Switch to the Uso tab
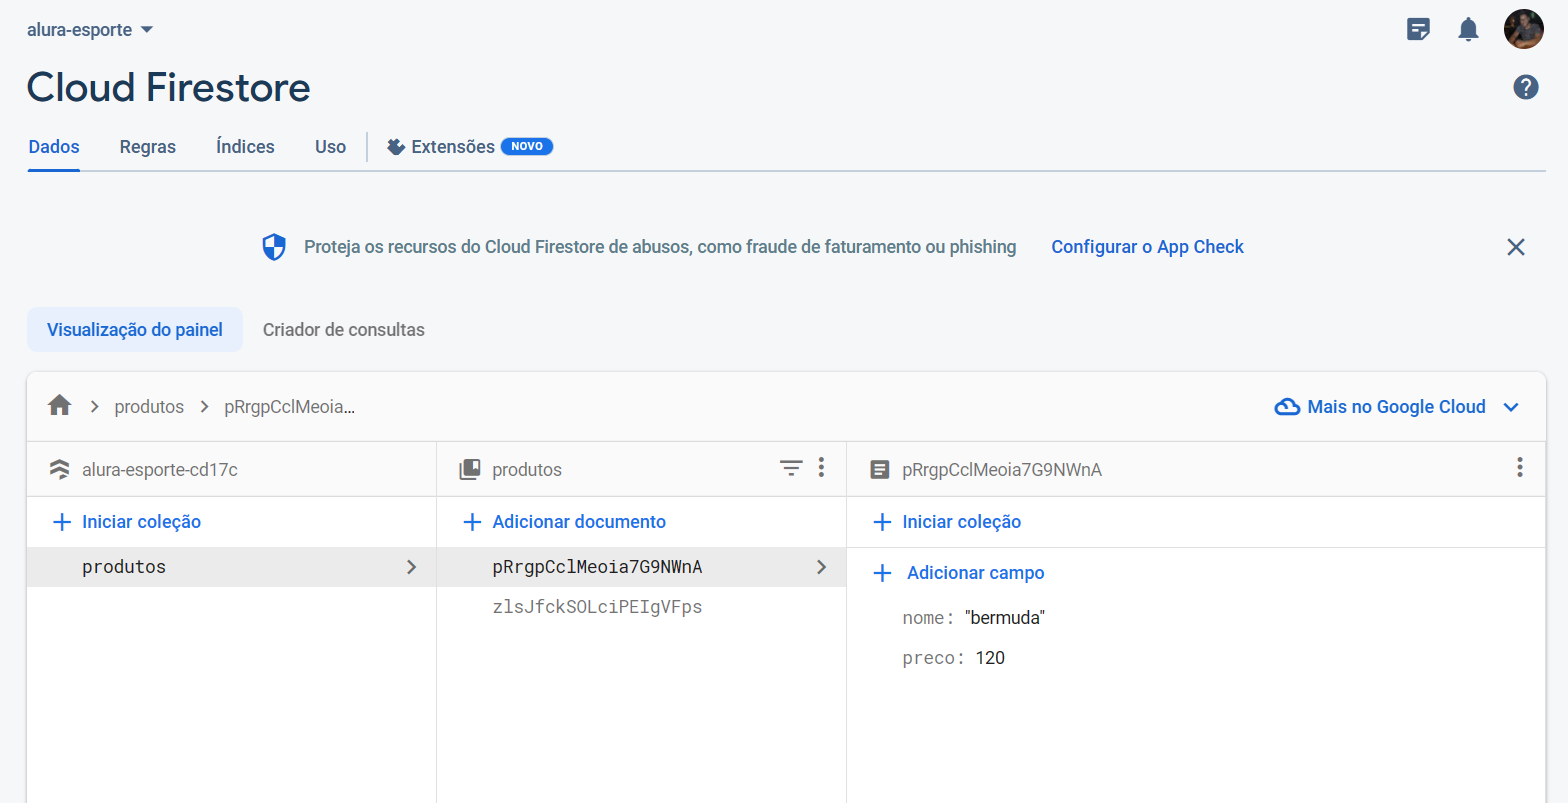The height and width of the screenshot is (803, 1568). pos(330,147)
